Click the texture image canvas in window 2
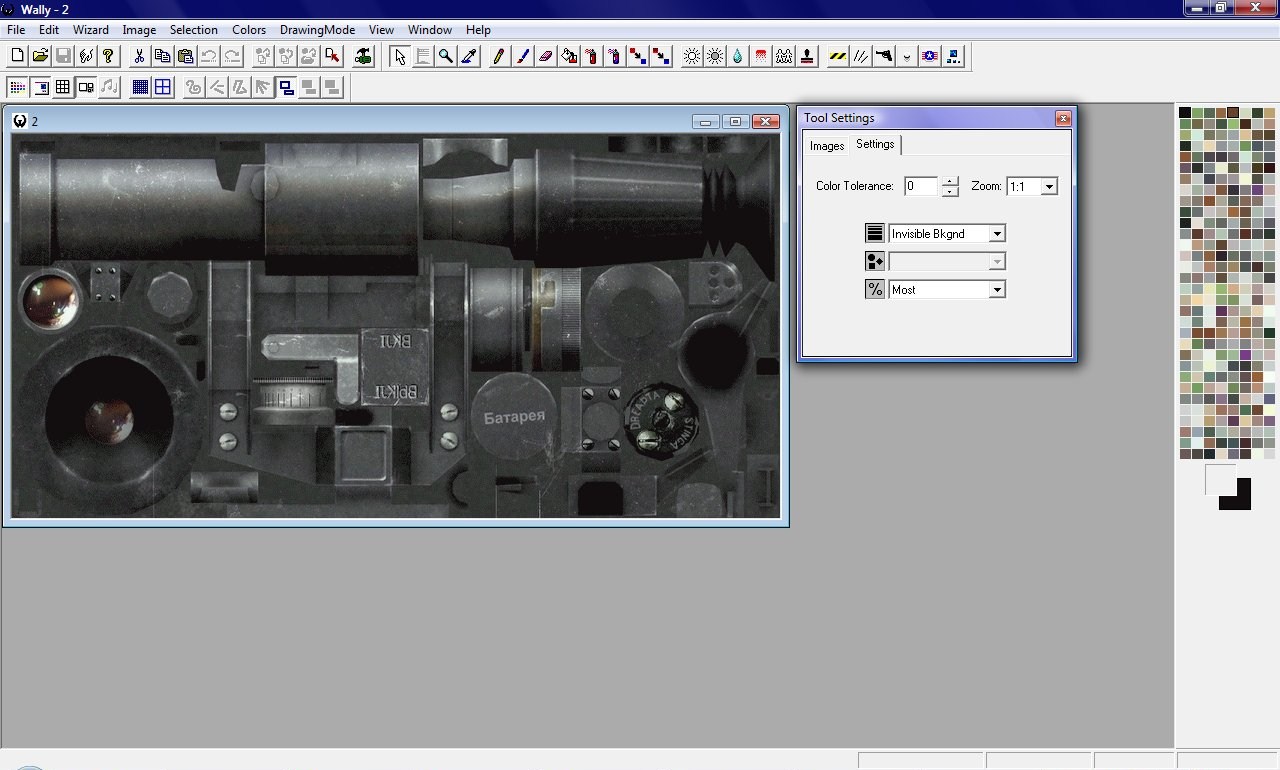1280x770 pixels. pos(395,326)
